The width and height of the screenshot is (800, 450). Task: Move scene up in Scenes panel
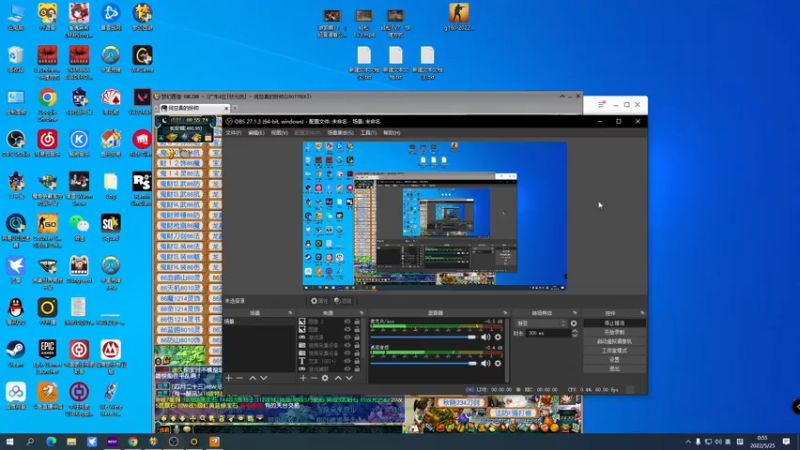[253, 378]
